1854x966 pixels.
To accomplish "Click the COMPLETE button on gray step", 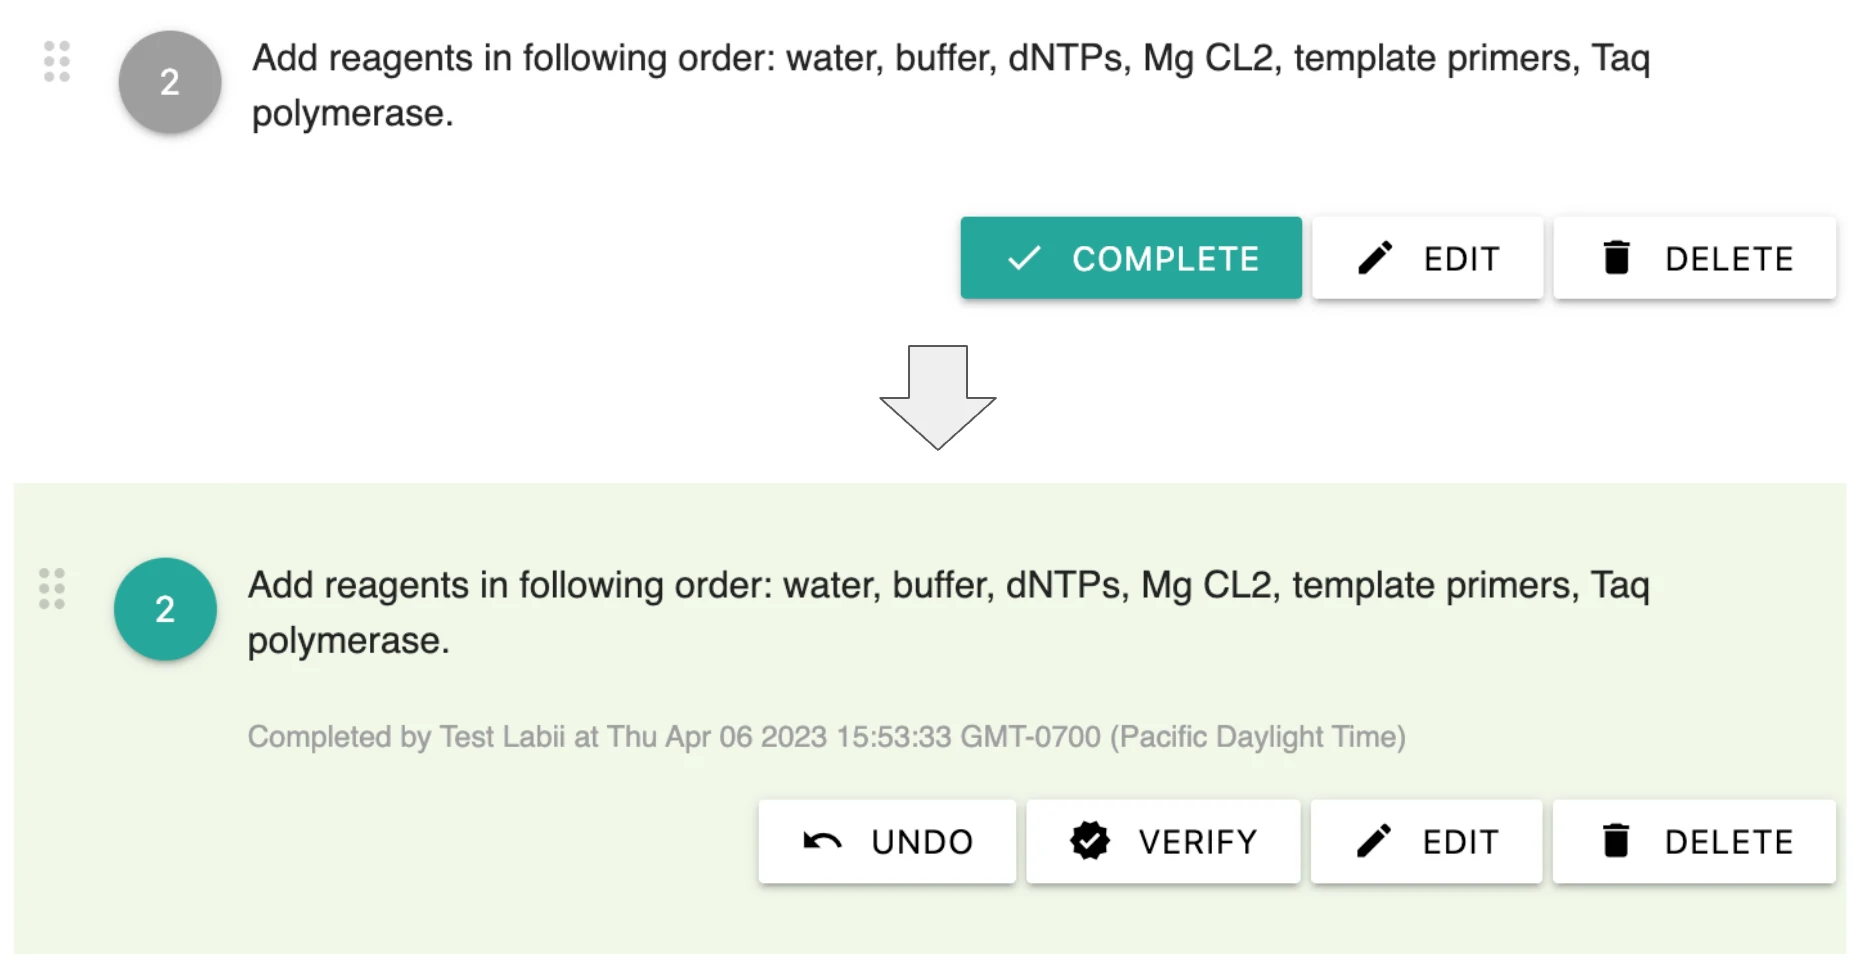I will [1131, 258].
